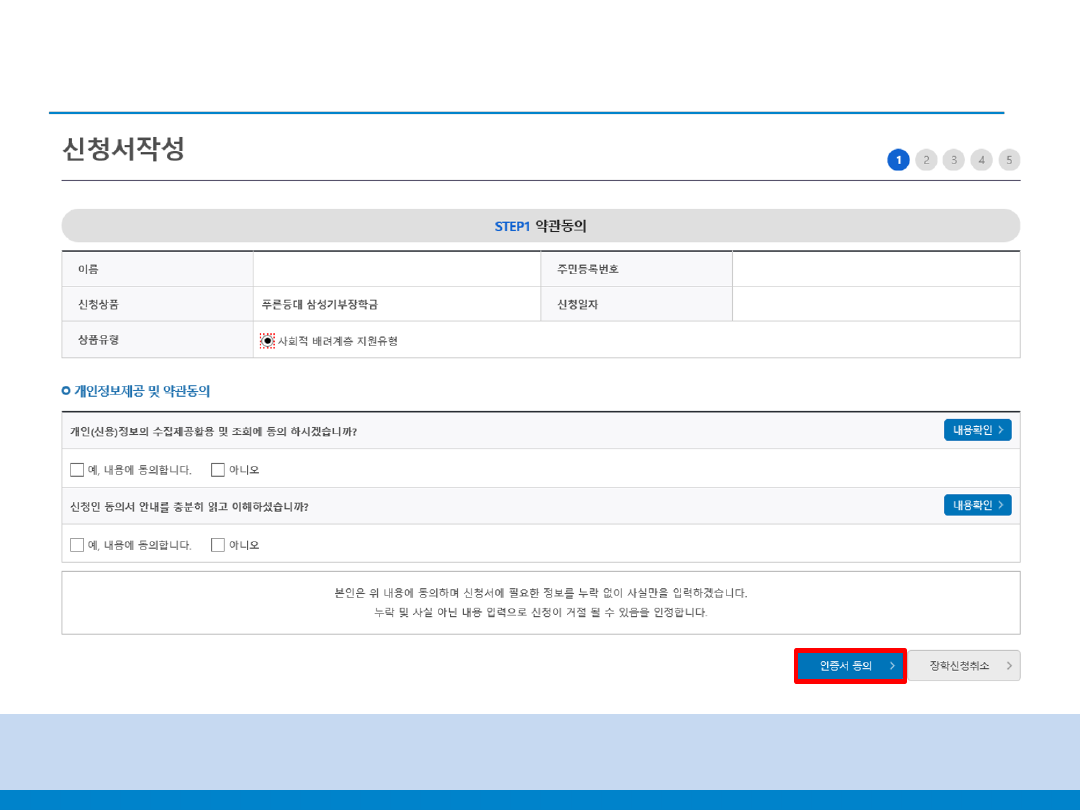The image size is (1080, 810).
Task: Click the 주민등록번호 value field
Action: pos(875,269)
